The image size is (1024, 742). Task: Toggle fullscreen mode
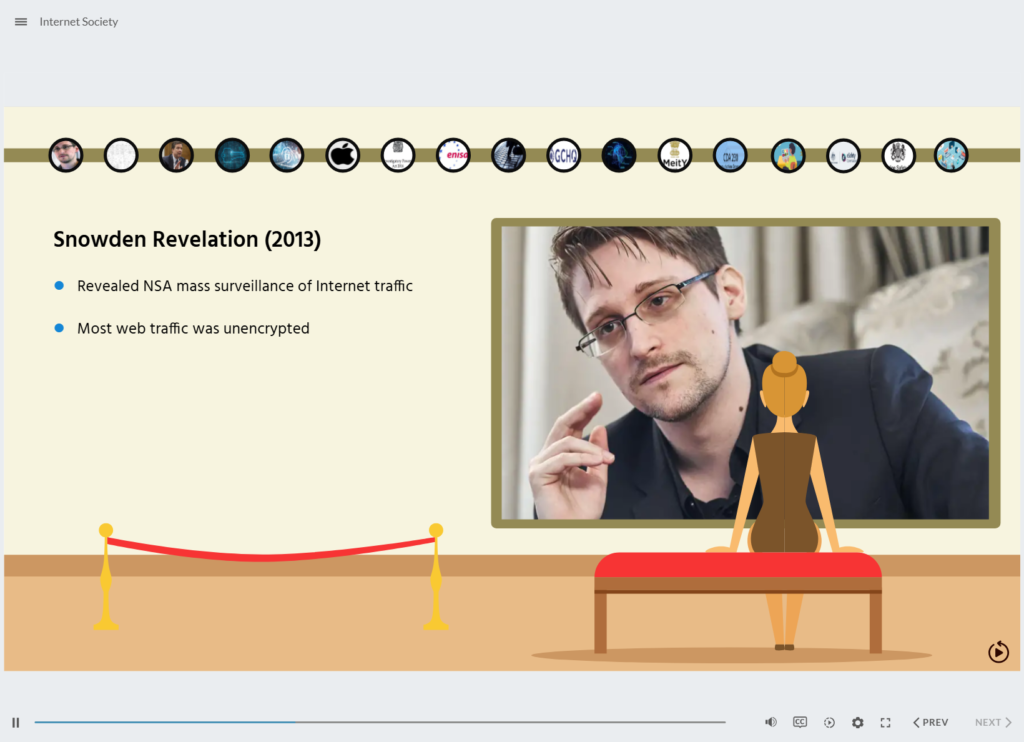pos(885,721)
